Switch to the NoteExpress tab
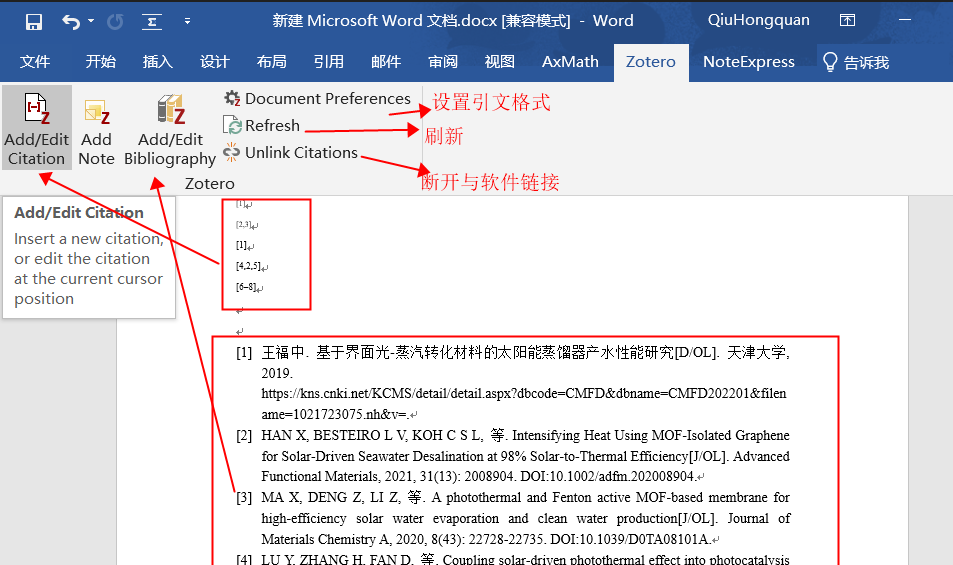The width and height of the screenshot is (953, 565). point(749,62)
